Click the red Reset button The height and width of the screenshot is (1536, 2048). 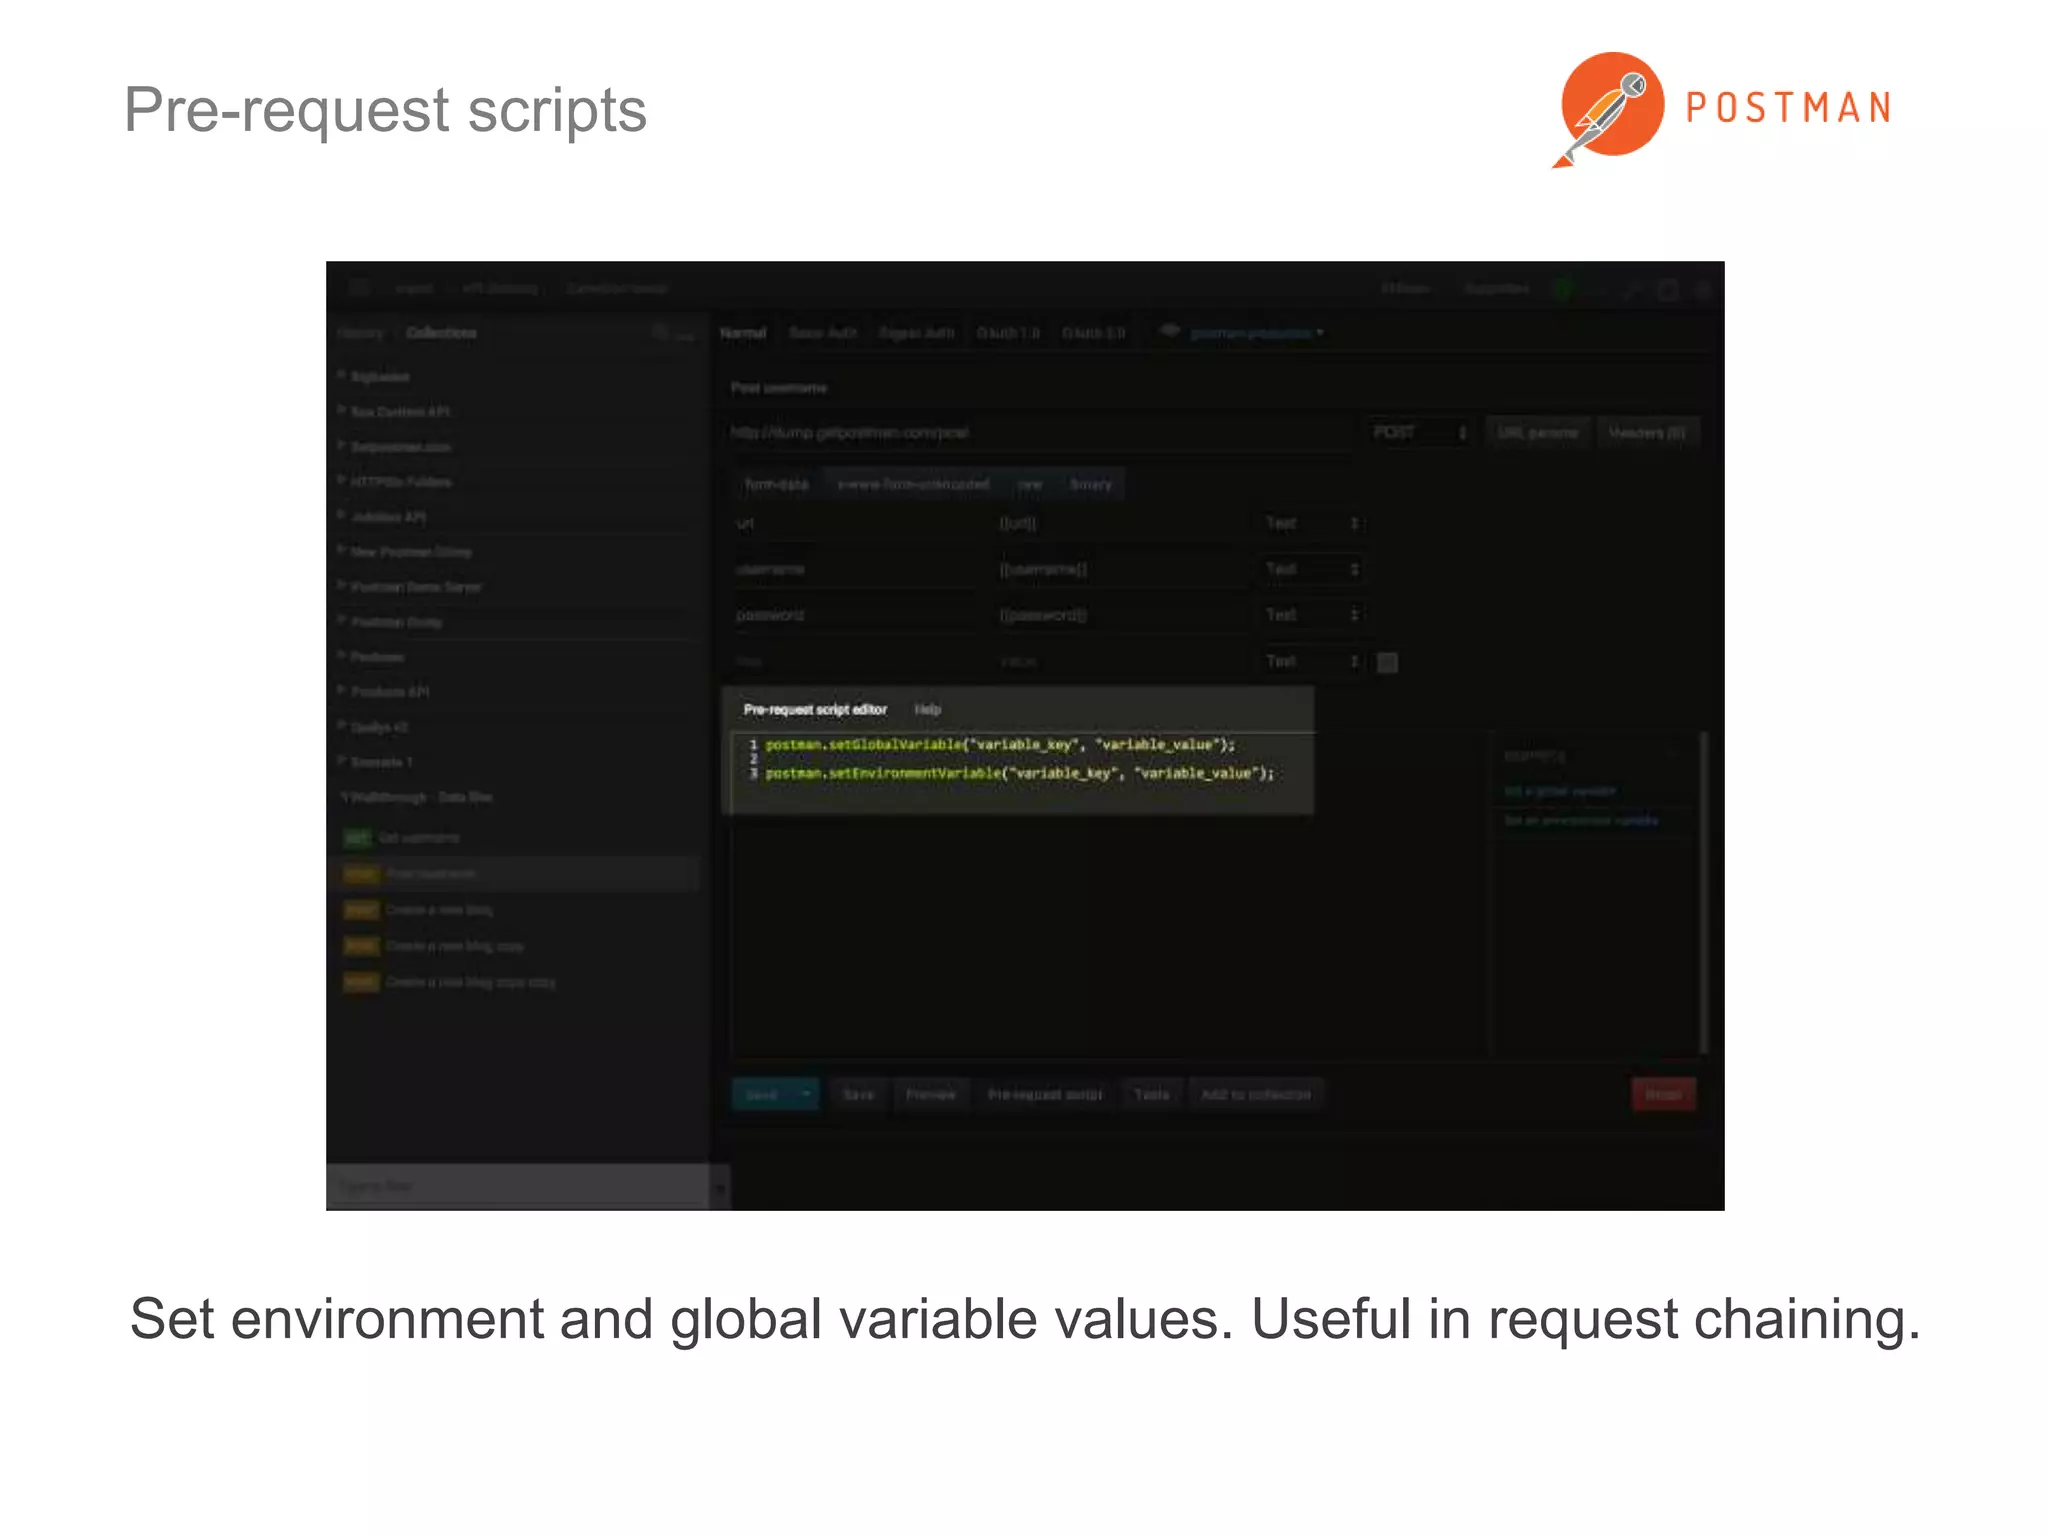(1664, 1094)
